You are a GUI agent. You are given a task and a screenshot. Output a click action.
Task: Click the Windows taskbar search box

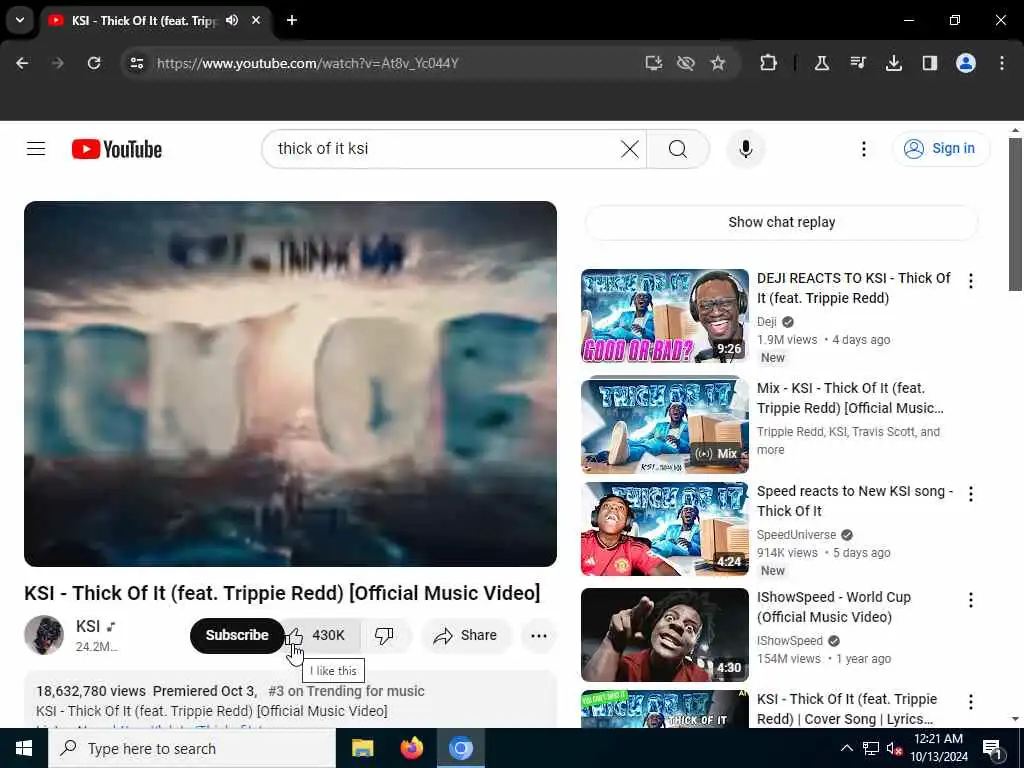pyautogui.click(x=192, y=748)
